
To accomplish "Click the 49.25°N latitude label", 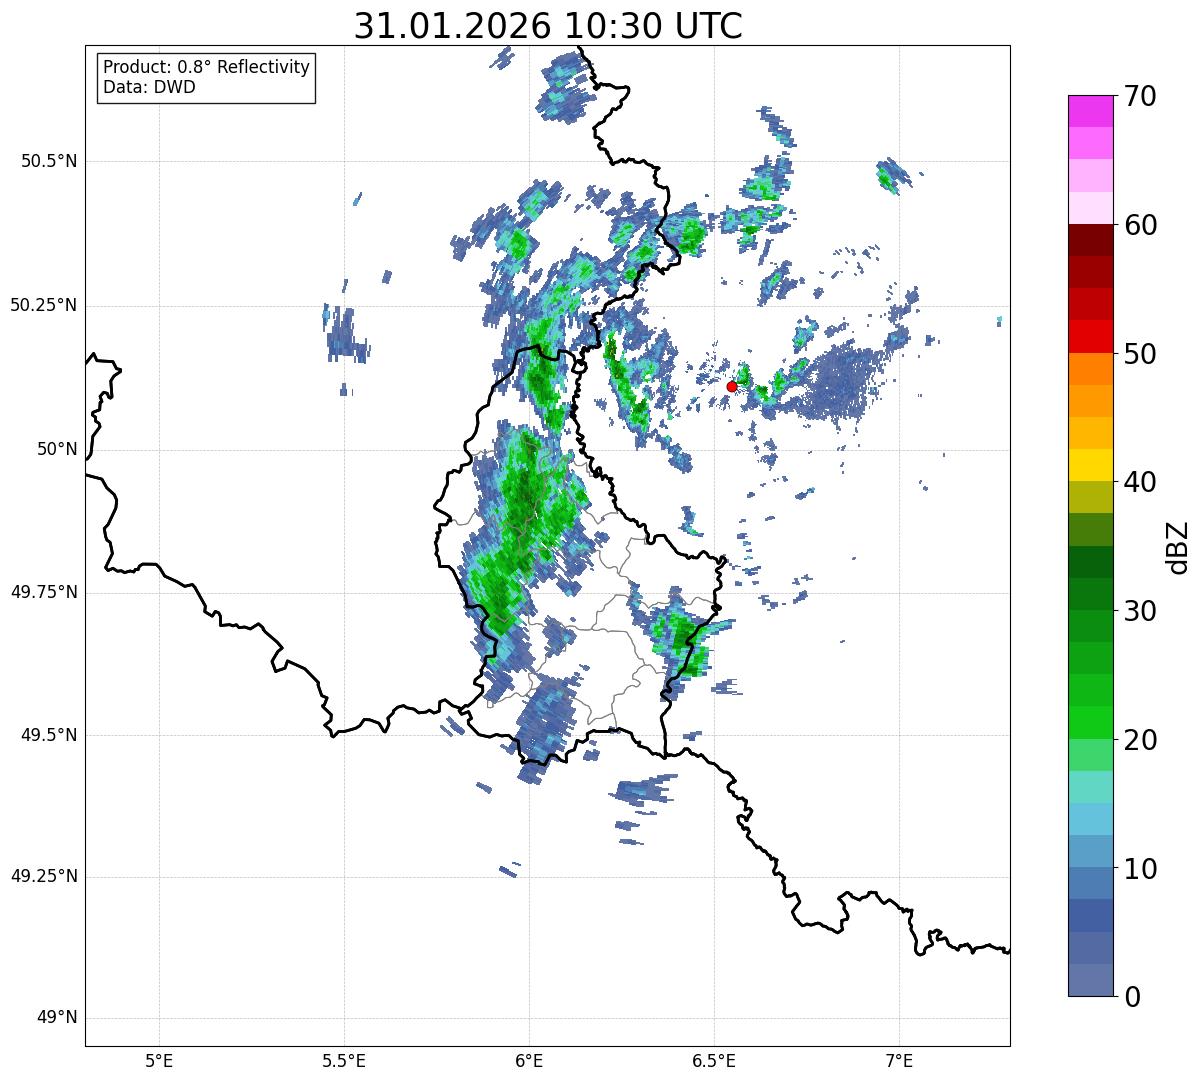I will 43,877.
